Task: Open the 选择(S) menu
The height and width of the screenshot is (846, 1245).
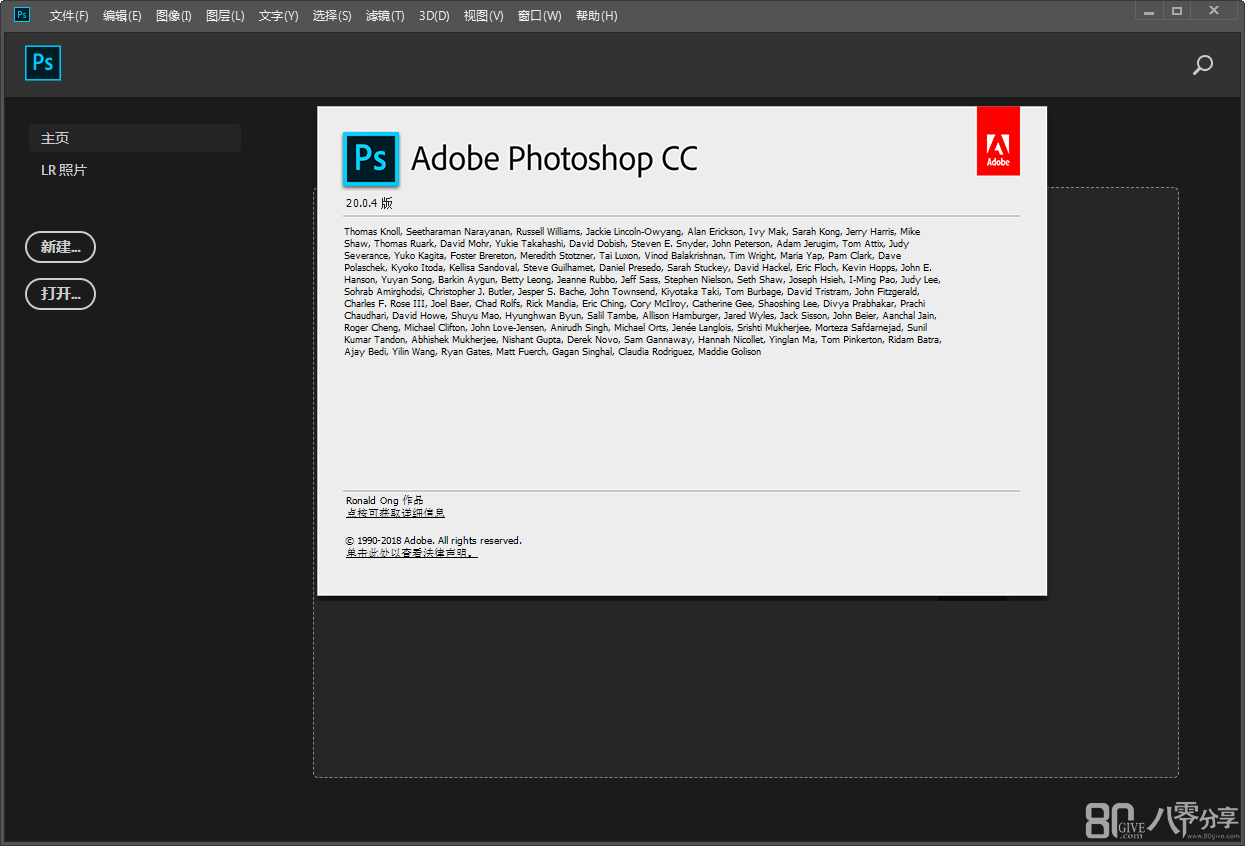Action: pos(332,16)
